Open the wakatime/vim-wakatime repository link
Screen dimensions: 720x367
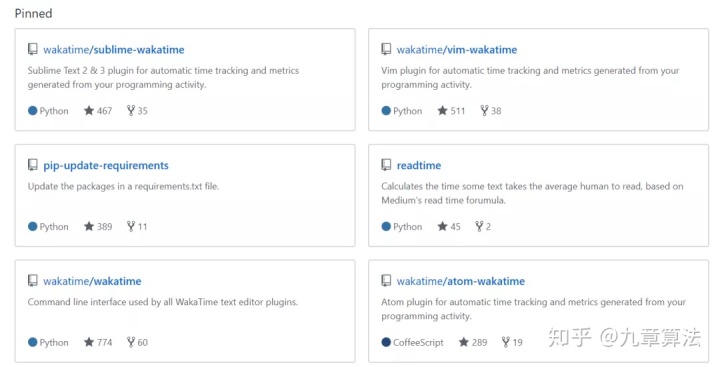point(457,50)
